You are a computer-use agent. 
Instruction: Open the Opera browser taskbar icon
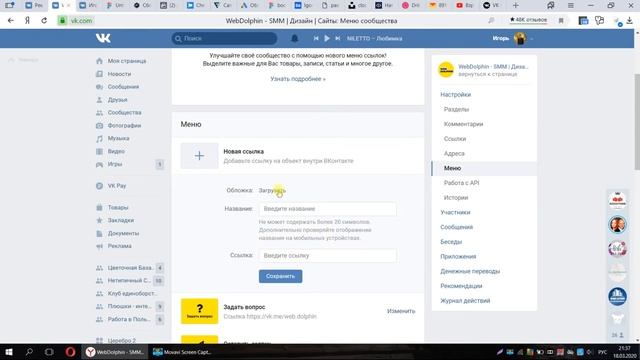tap(70, 352)
